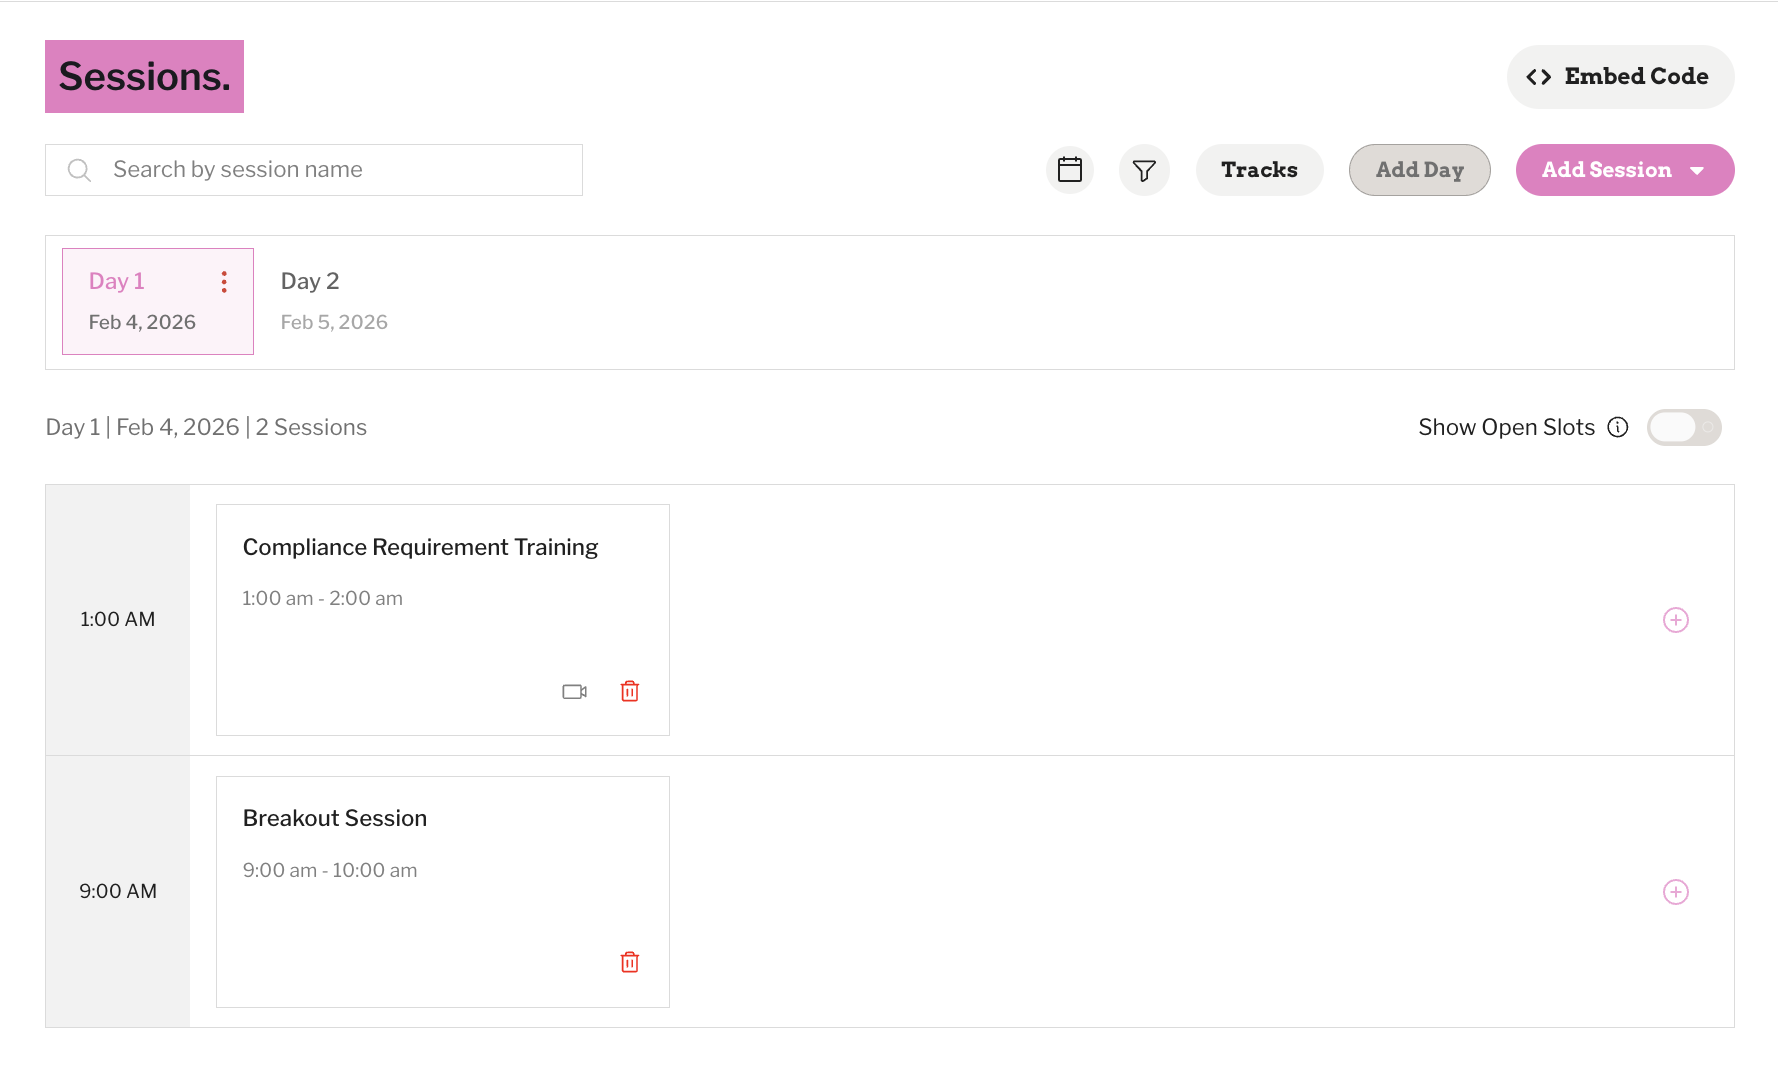Viewport: 1778px width, 1070px height.
Task: Open the Embed Code button
Action: [x=1620, y=77]
